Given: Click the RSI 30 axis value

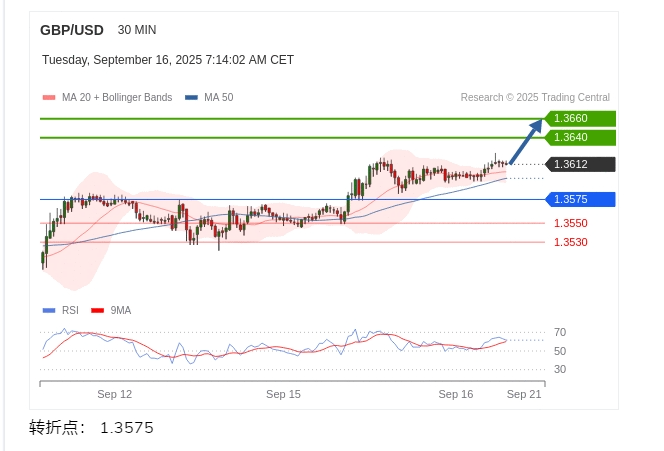Looking at the screenshot, I should [560, 369].
